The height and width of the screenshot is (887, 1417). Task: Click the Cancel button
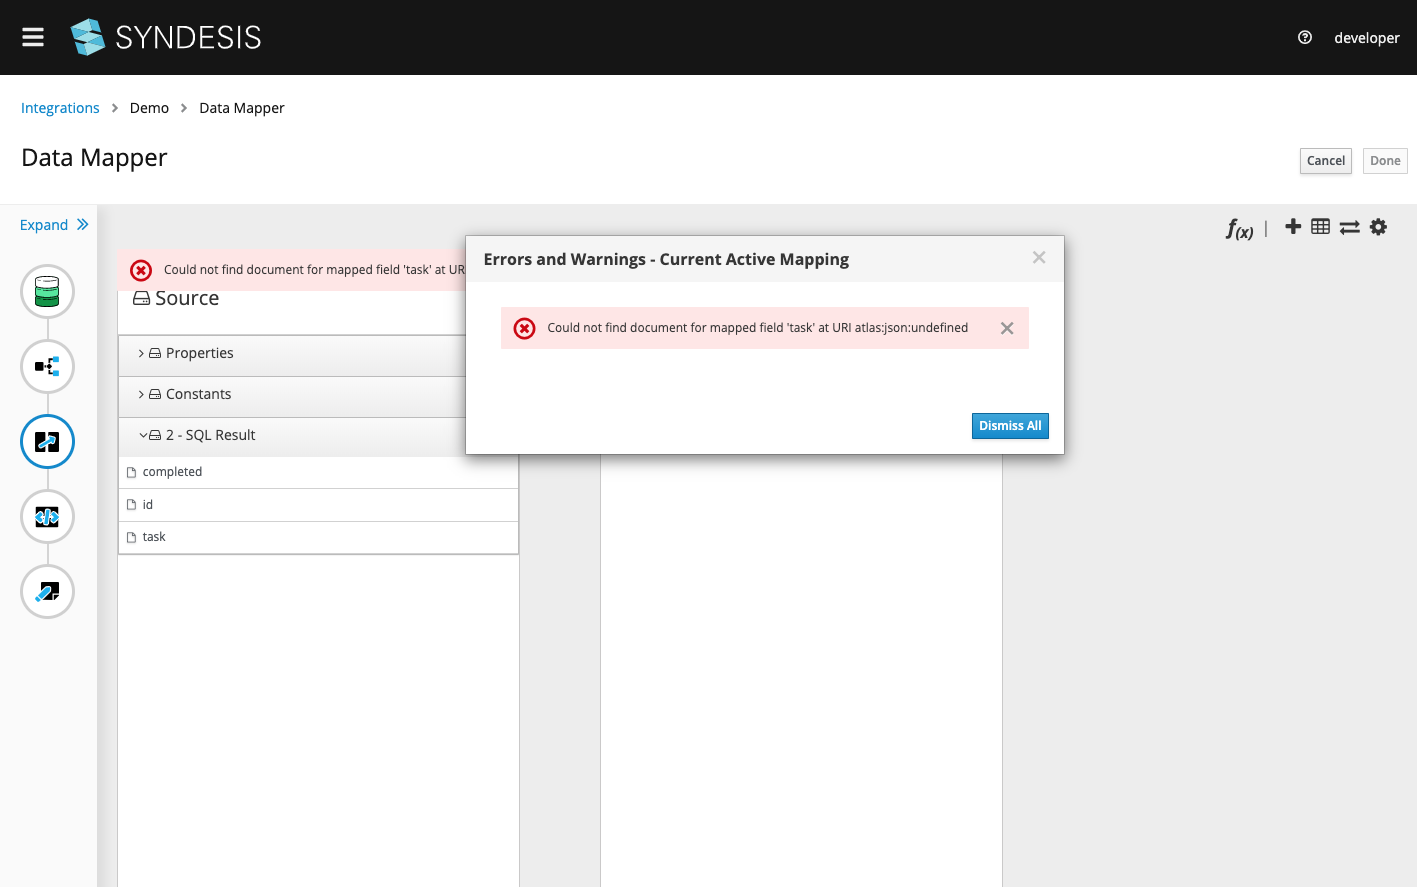[x=1326, y=161]
